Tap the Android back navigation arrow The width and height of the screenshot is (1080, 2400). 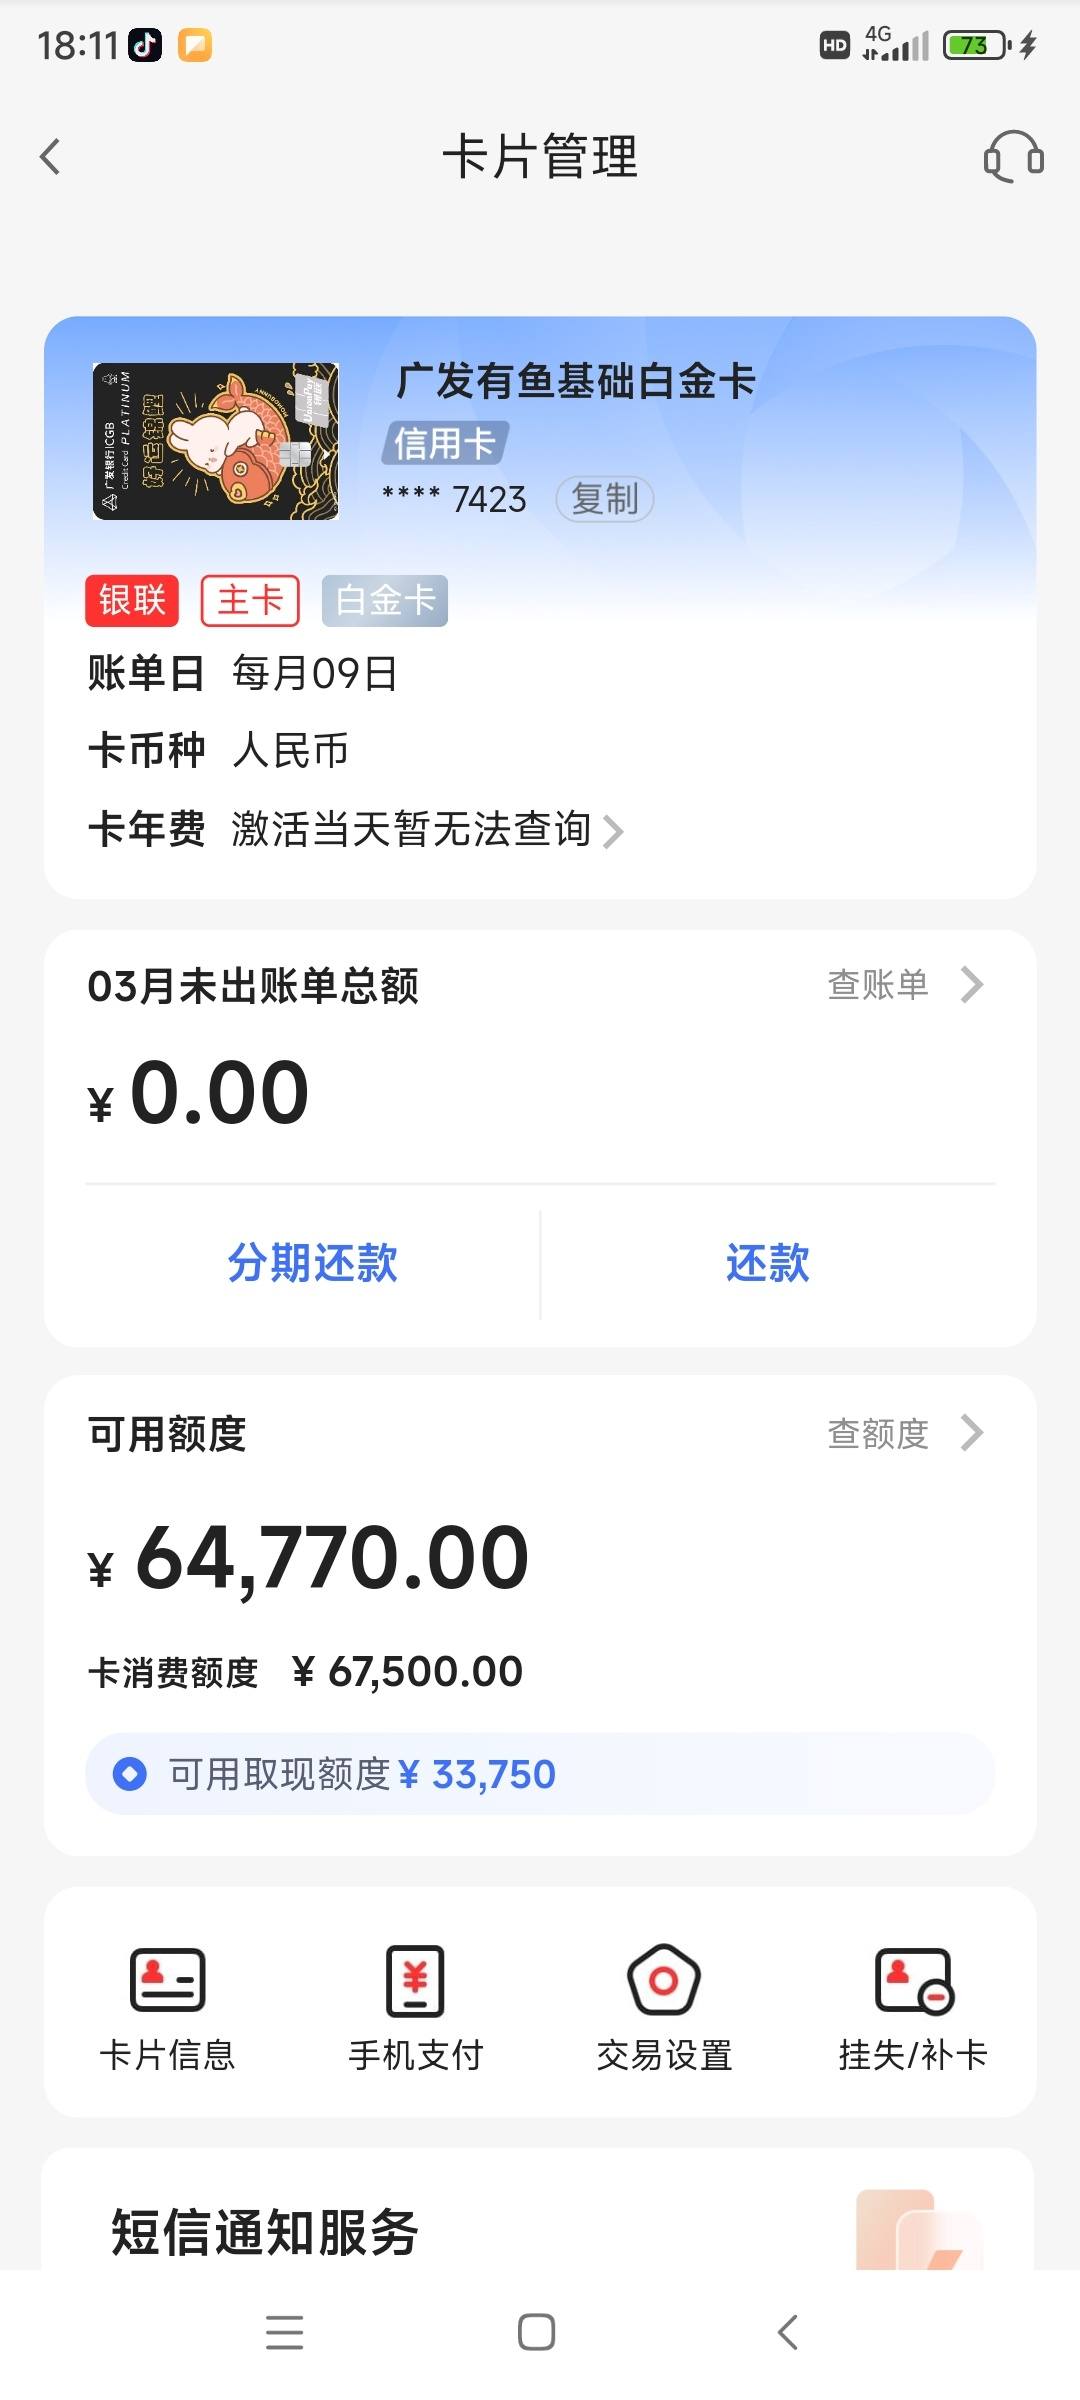(x=788, y=2333)
